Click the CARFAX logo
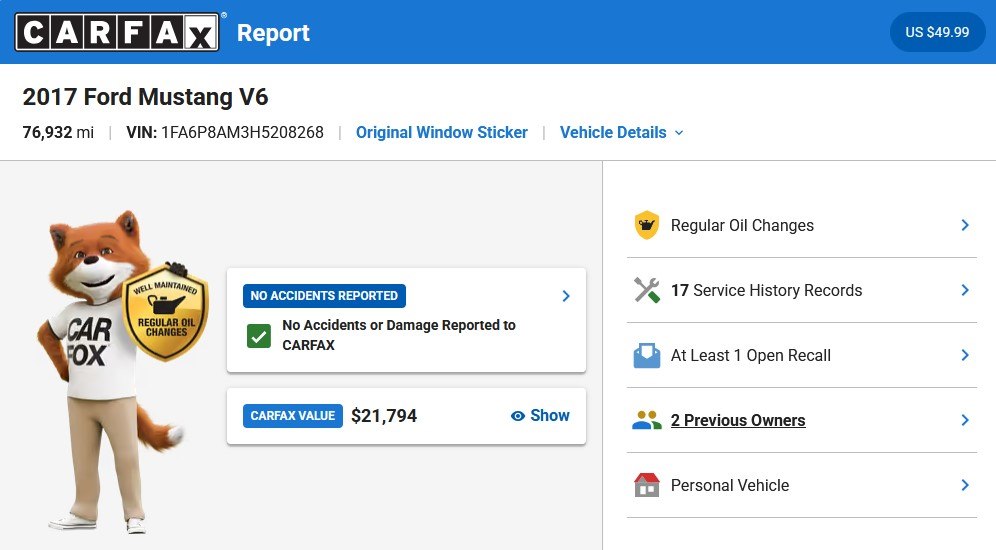The height and width of the screenshot is (550, 996). pos(117,32)
